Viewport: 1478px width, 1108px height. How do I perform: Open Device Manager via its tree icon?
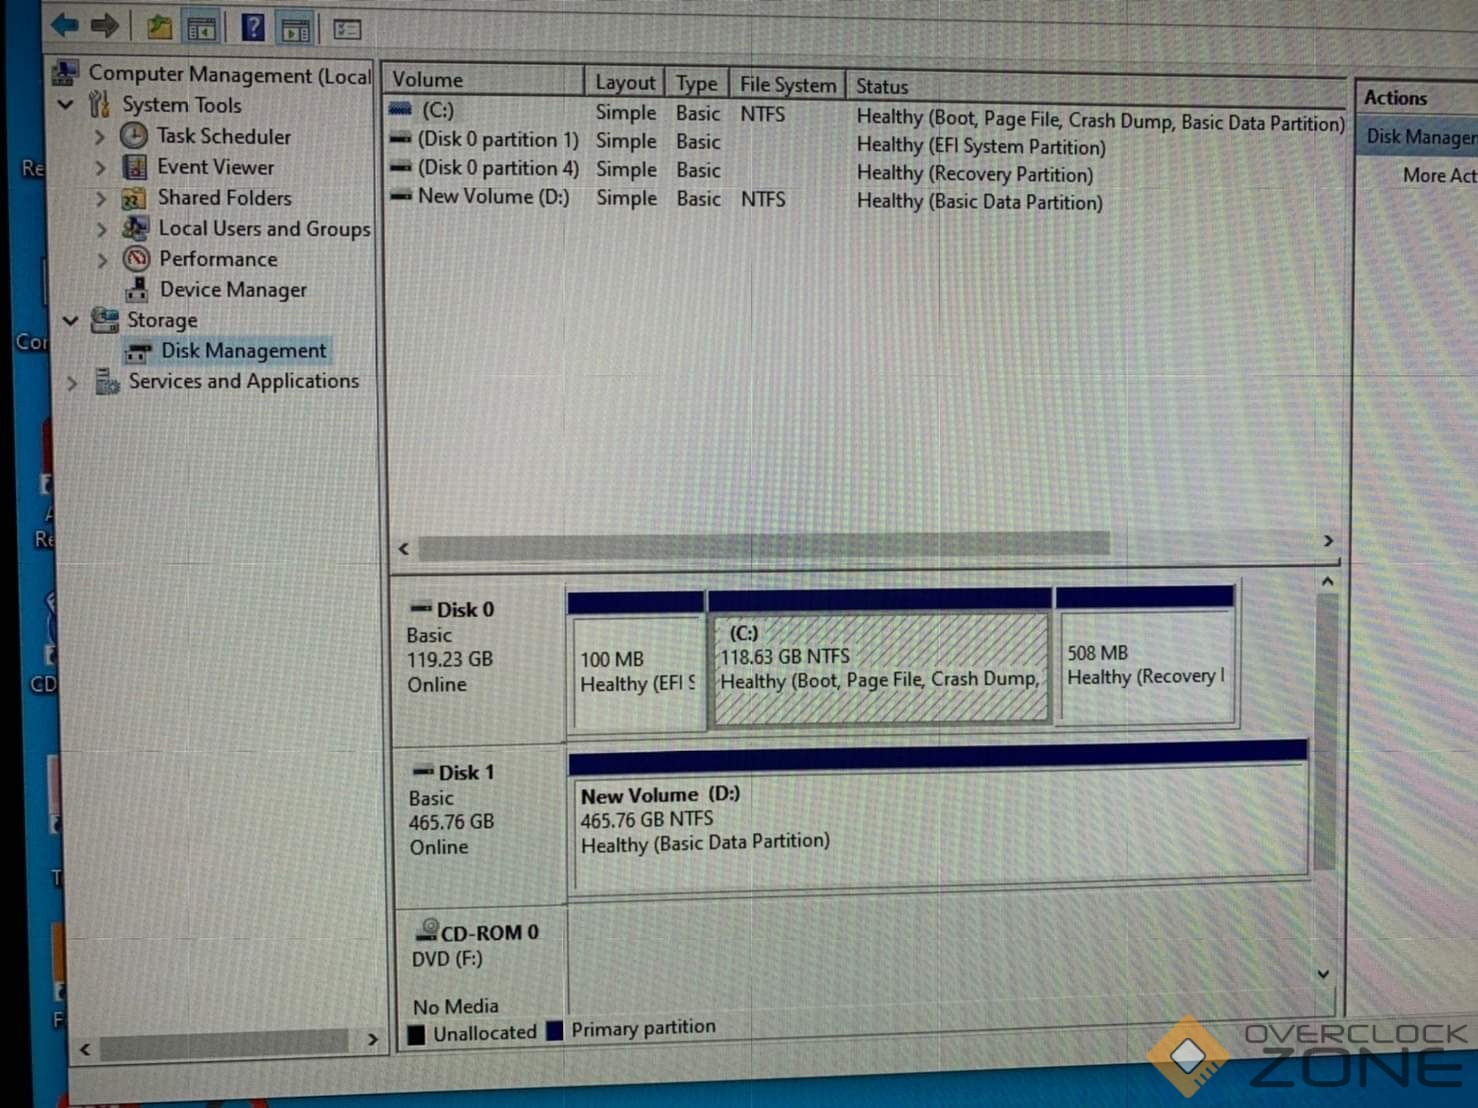pos(137,289)
